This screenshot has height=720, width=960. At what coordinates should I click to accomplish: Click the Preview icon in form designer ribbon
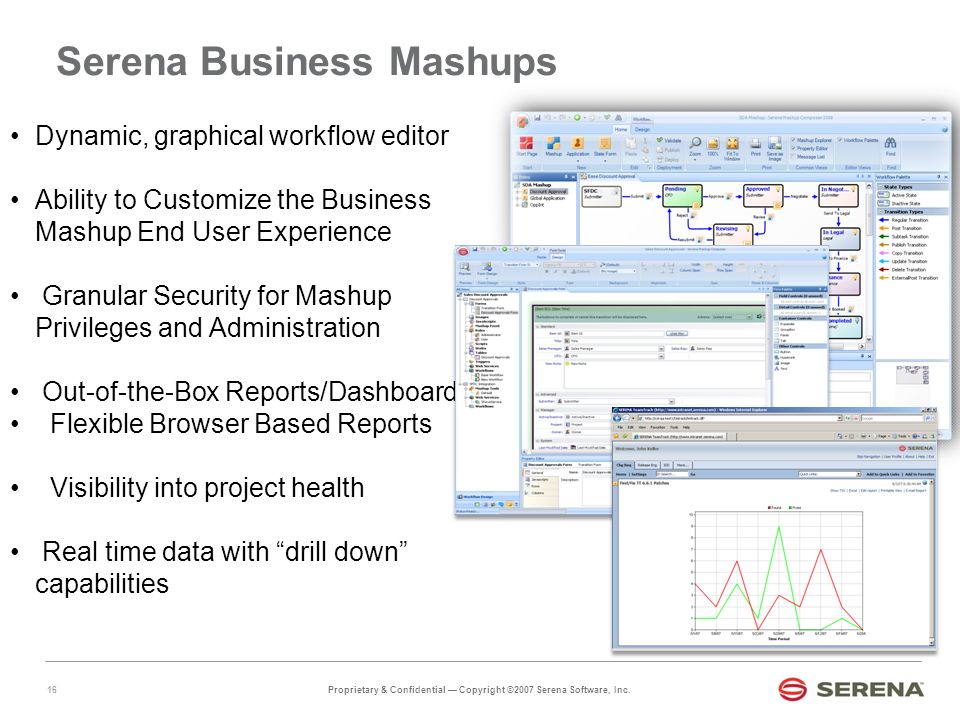pos(465,267)
